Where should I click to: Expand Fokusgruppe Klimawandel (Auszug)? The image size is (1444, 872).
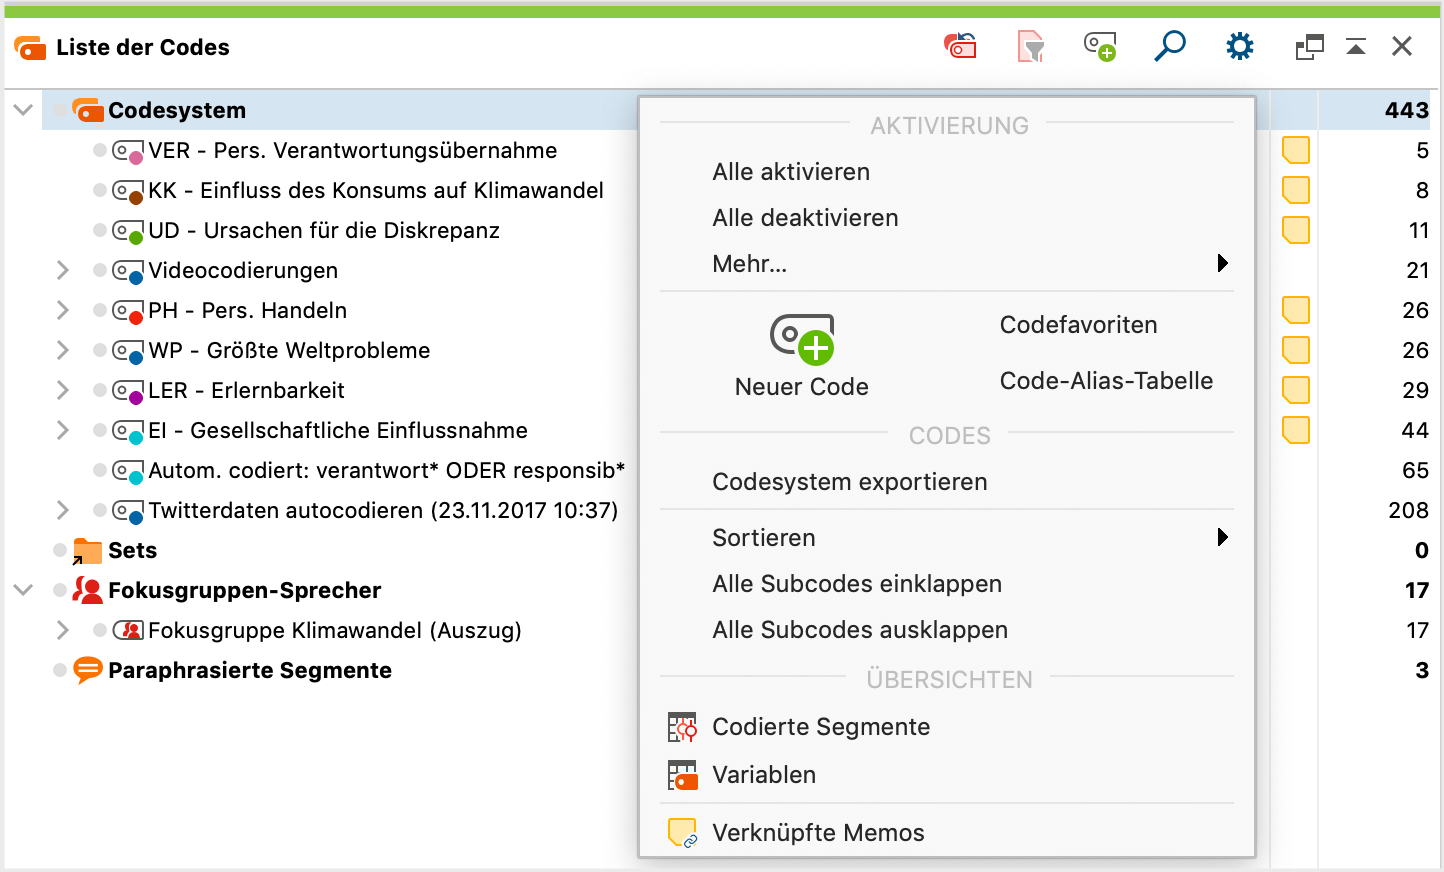(x=62, y=630)
